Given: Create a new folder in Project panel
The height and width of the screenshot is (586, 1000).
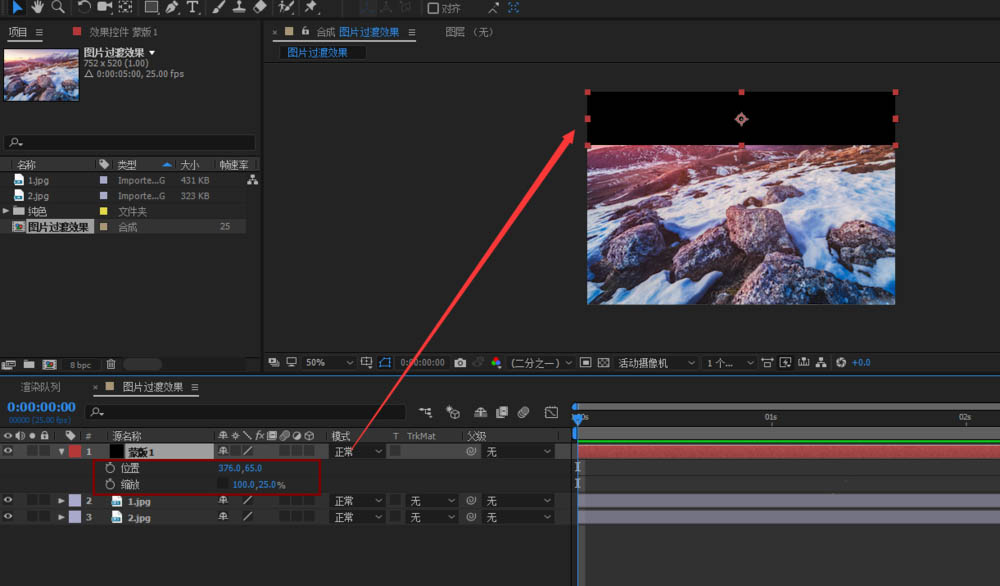Looking at the screenshot, I should tap(29, 365).
